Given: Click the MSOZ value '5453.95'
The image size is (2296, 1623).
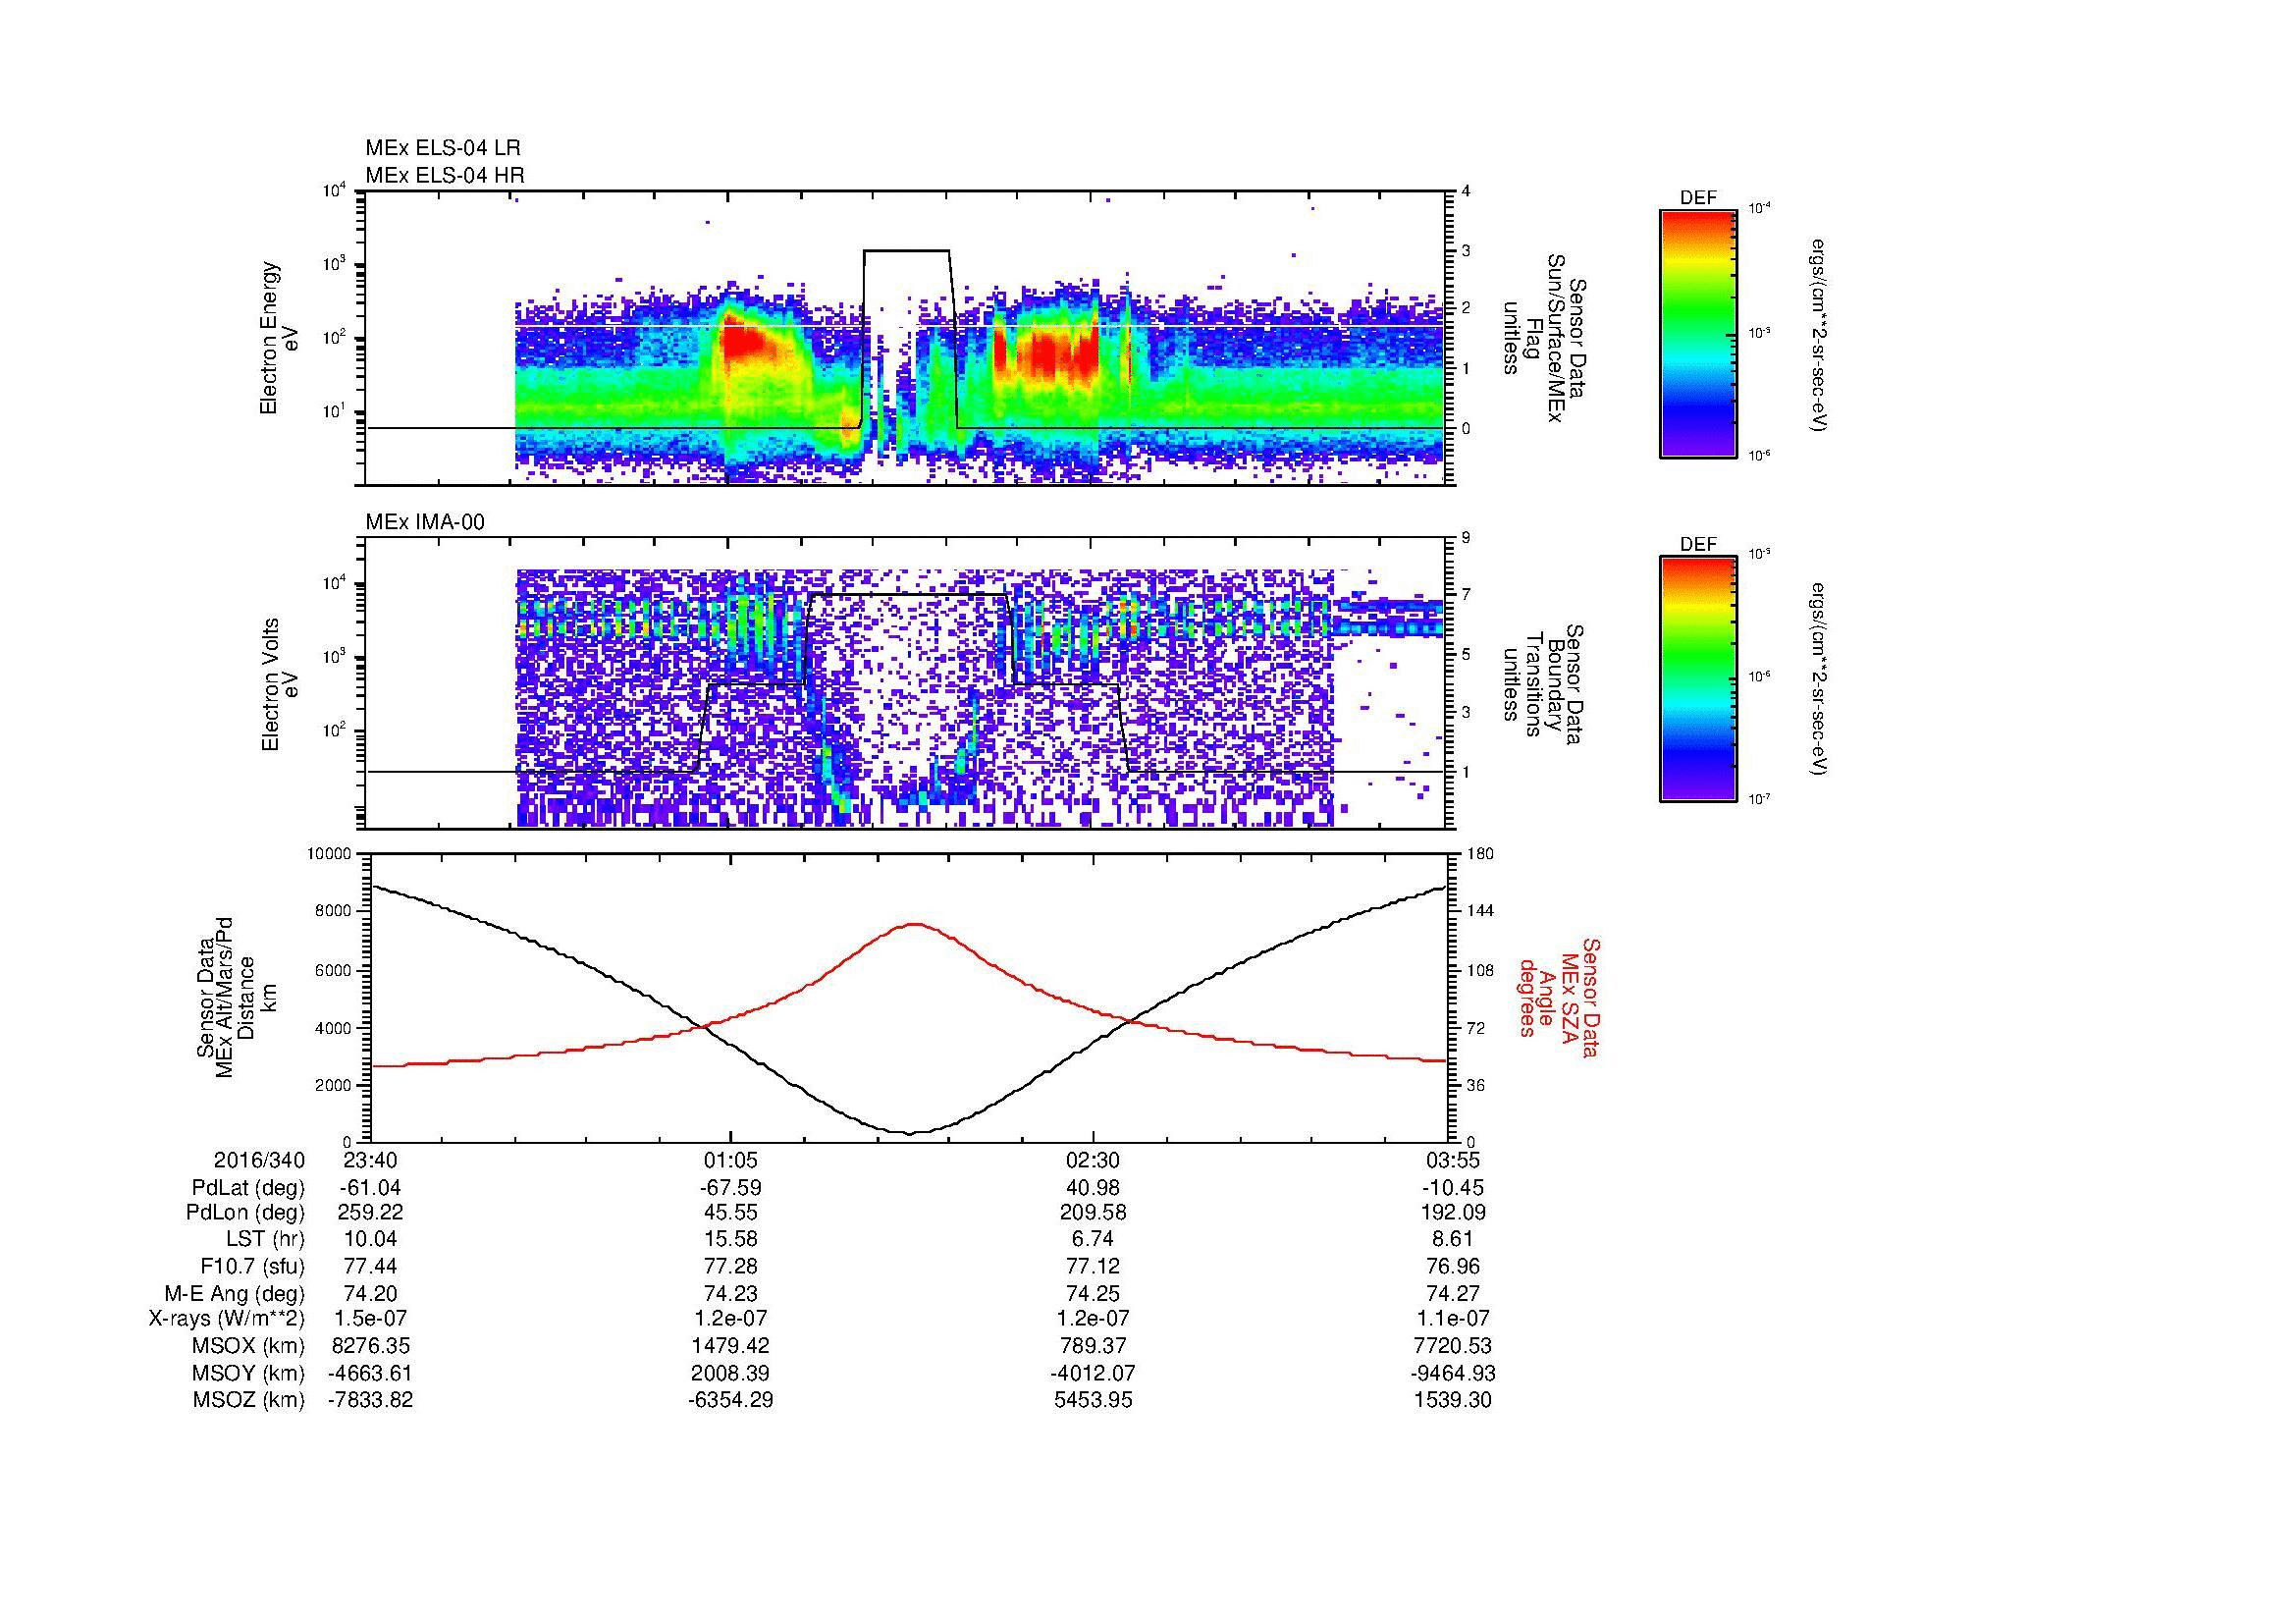Looking at the screenshot, I should 1093,1400.
